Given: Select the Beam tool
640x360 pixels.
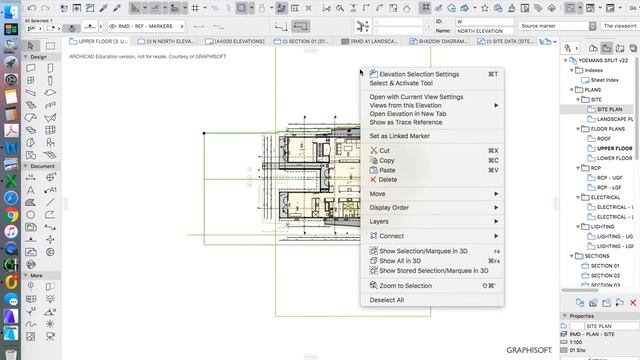Looking at the screenshot, I should [x=31, y=93].
